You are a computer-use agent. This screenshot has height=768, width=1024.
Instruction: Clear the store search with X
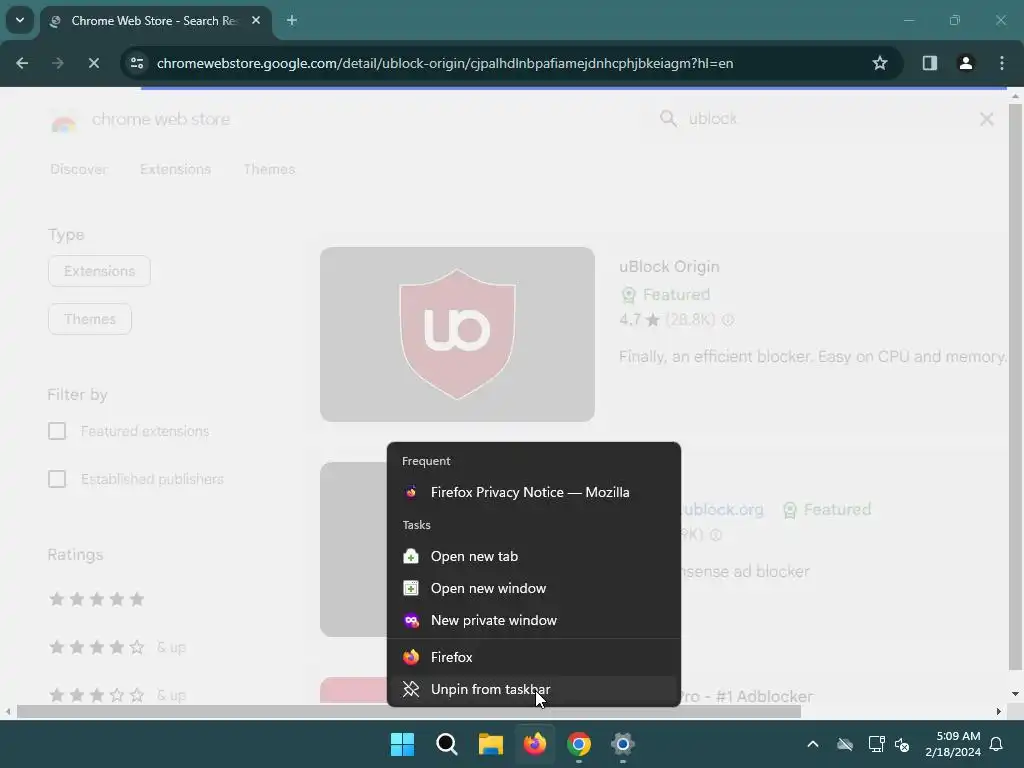coord(987,119)
